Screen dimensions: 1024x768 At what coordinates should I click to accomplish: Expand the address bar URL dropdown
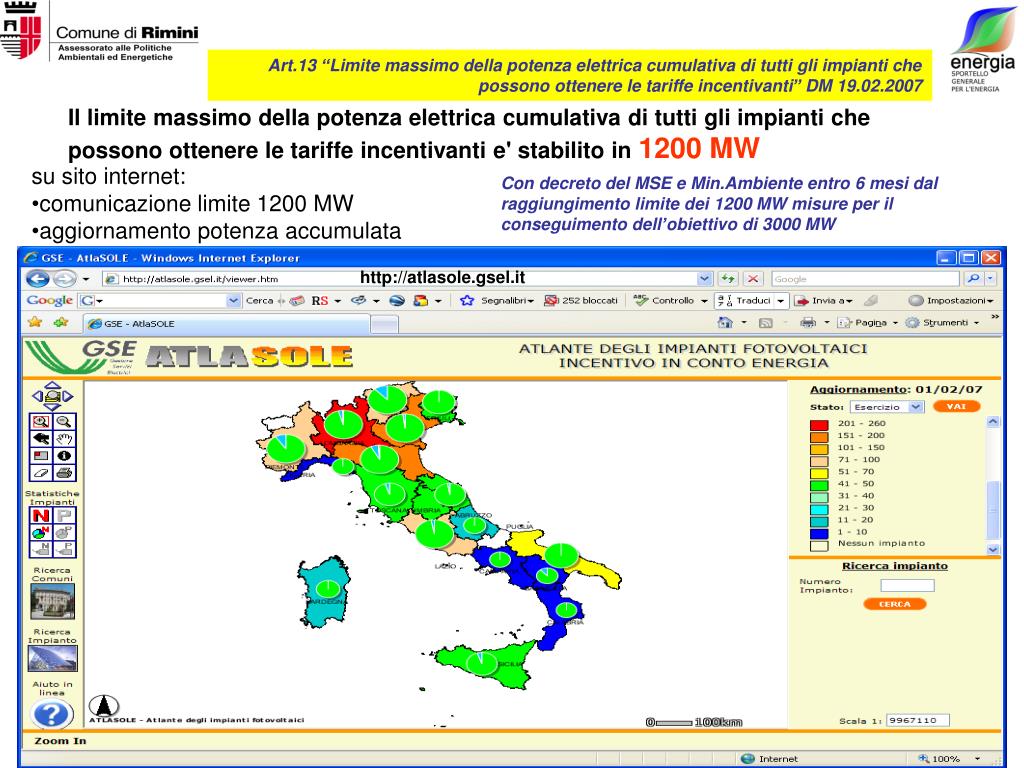[x=704, y=279]
